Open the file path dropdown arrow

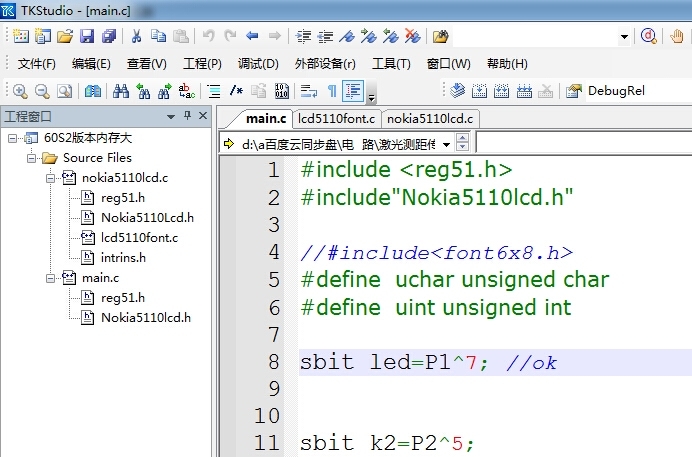tap(447, 145)
